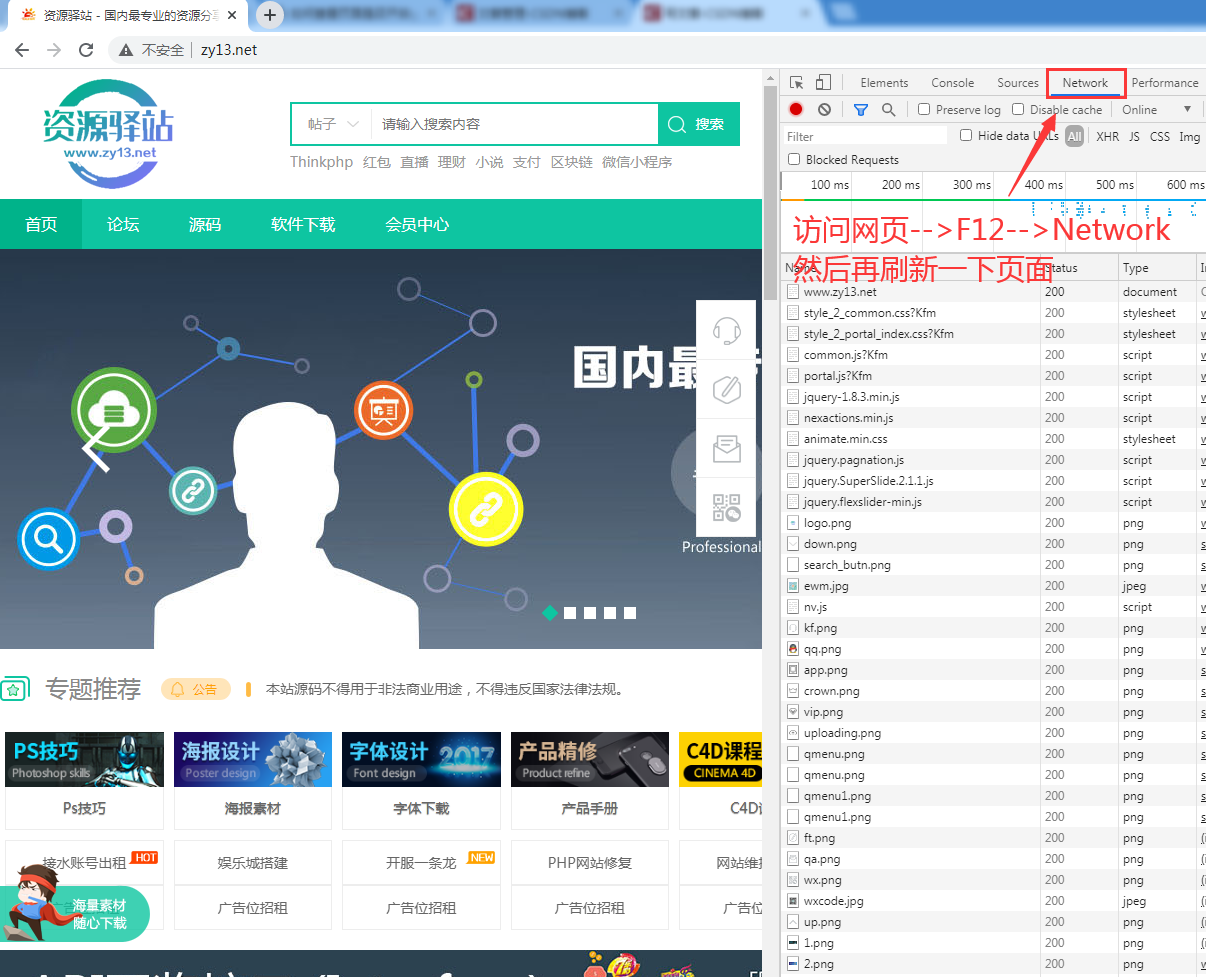Screen dimensions: 1206x977
Task: Clear the network log with the clear icon
Action: (x=824, y=110)
